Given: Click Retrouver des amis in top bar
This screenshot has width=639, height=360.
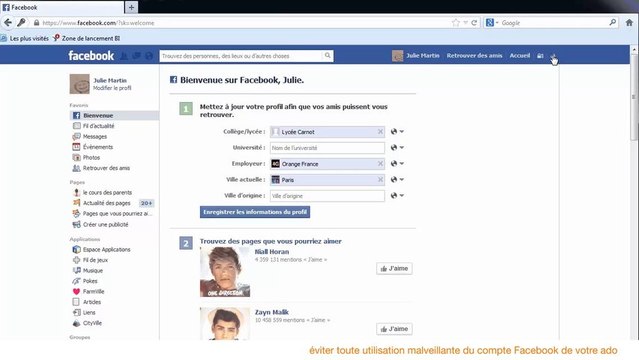Looking at the screenshot, I should (474, 55).
